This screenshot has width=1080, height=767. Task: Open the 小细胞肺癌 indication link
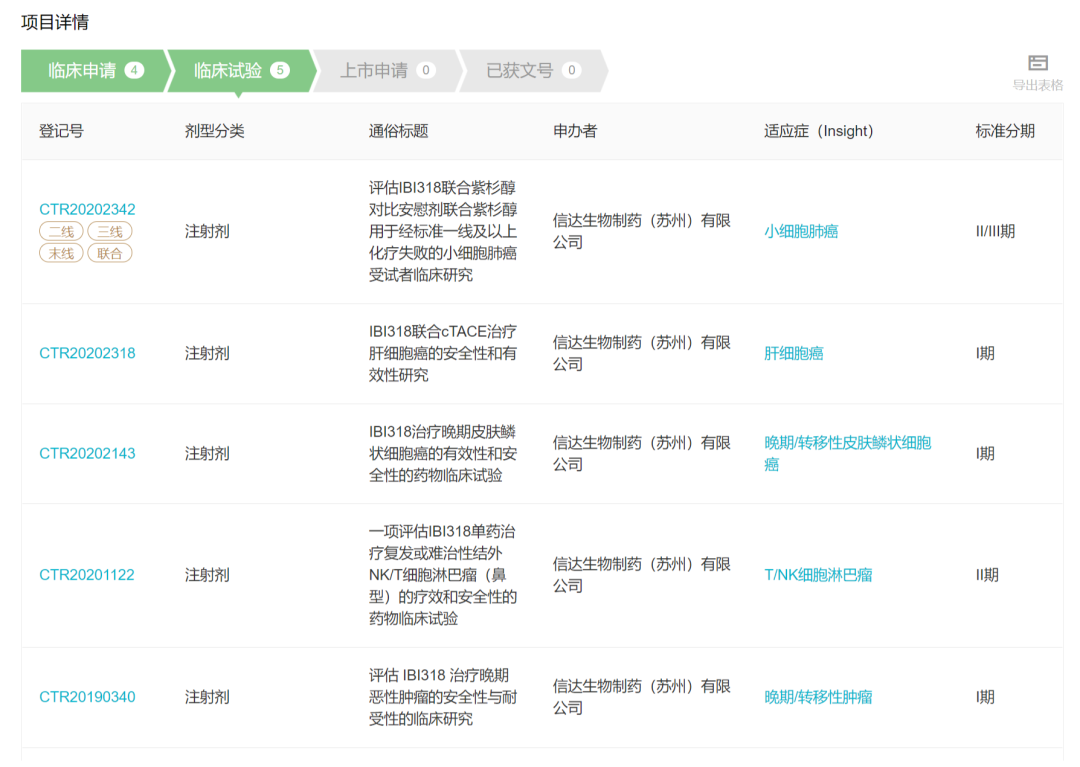click(801, 231)
